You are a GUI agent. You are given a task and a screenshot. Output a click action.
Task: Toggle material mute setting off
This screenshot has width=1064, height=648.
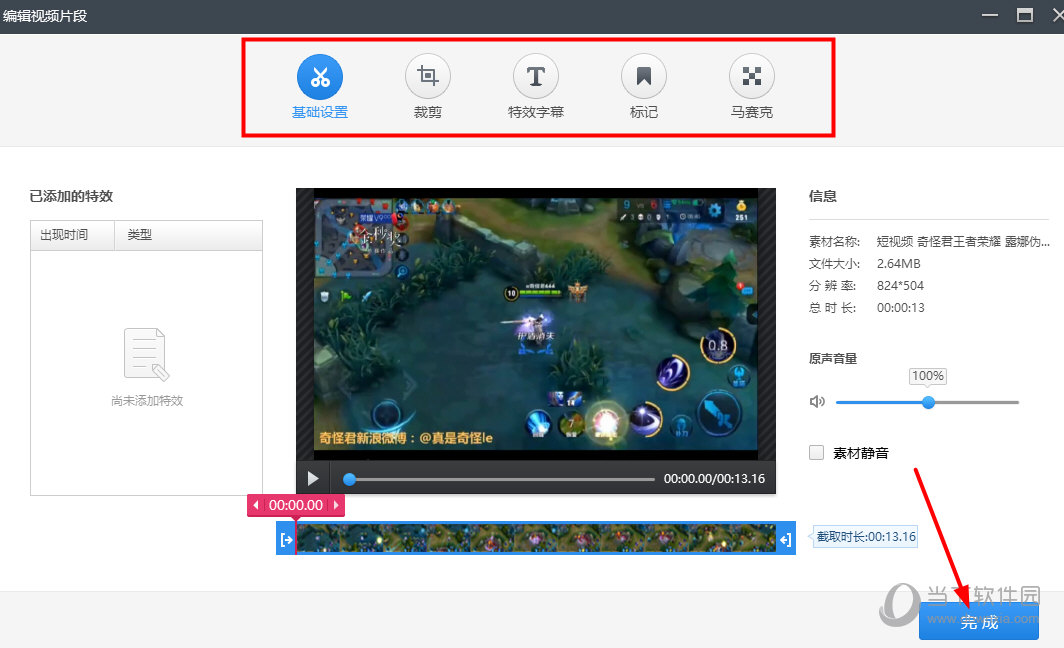816,452
